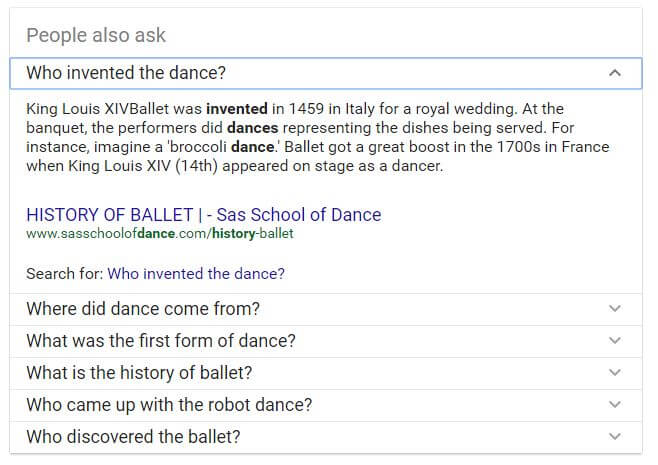The height and width of the screenshot is (465, 658).
Task: Click down-arrow icon beside 'Who discovered the ballet?'
Action: coord(615,436)
